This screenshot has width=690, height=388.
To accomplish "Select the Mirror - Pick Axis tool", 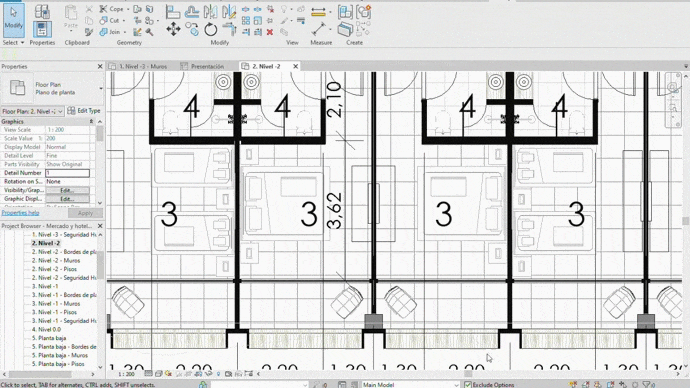I will (210, 11).
